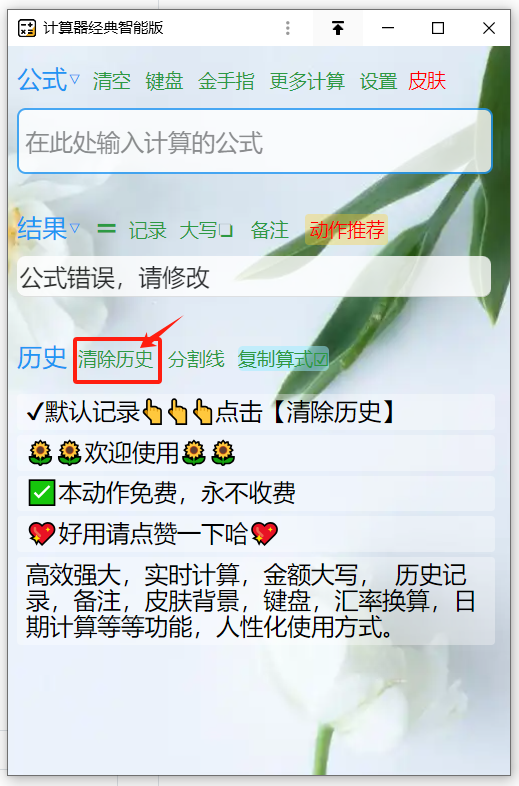Open the red 皮肤 skin option

[x=427, y=81]
